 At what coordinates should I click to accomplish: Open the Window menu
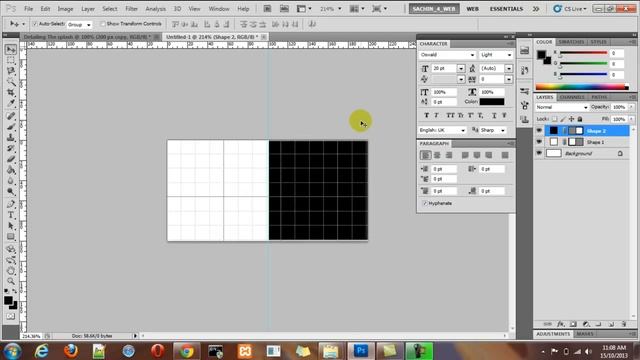tap(219, 9)
